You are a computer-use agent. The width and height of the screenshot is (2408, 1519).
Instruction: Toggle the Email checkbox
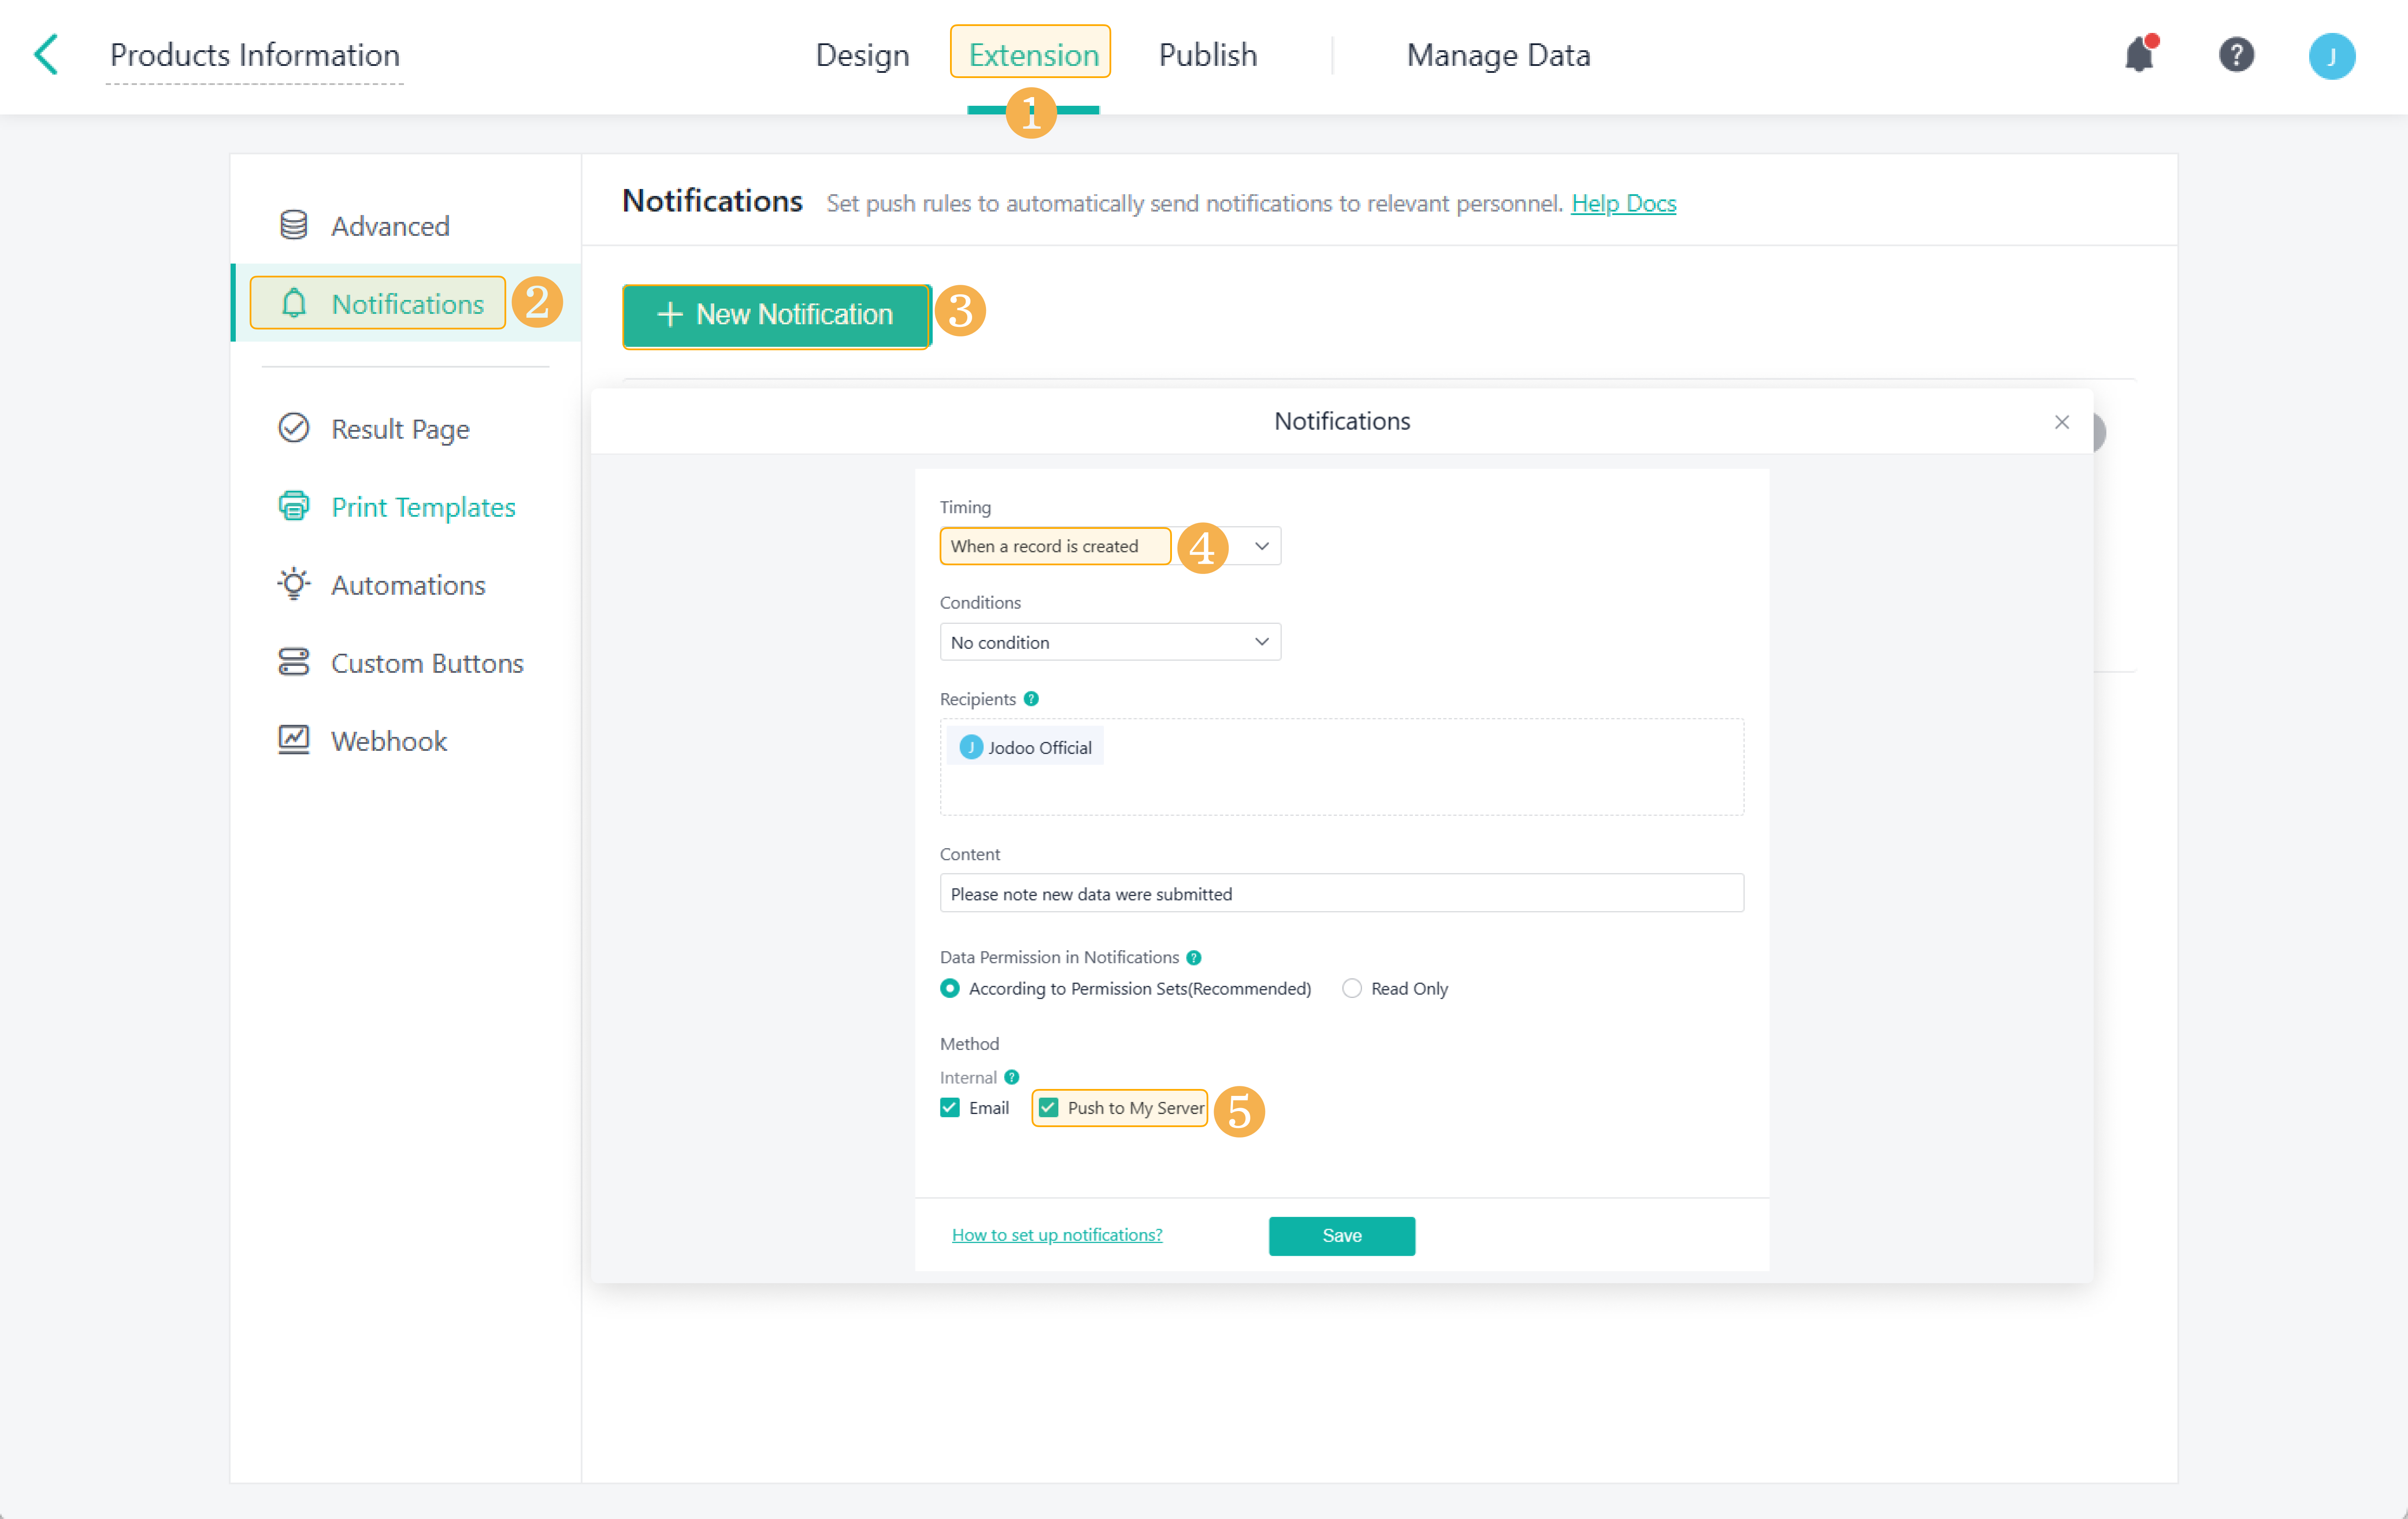tap(950, 1108)
